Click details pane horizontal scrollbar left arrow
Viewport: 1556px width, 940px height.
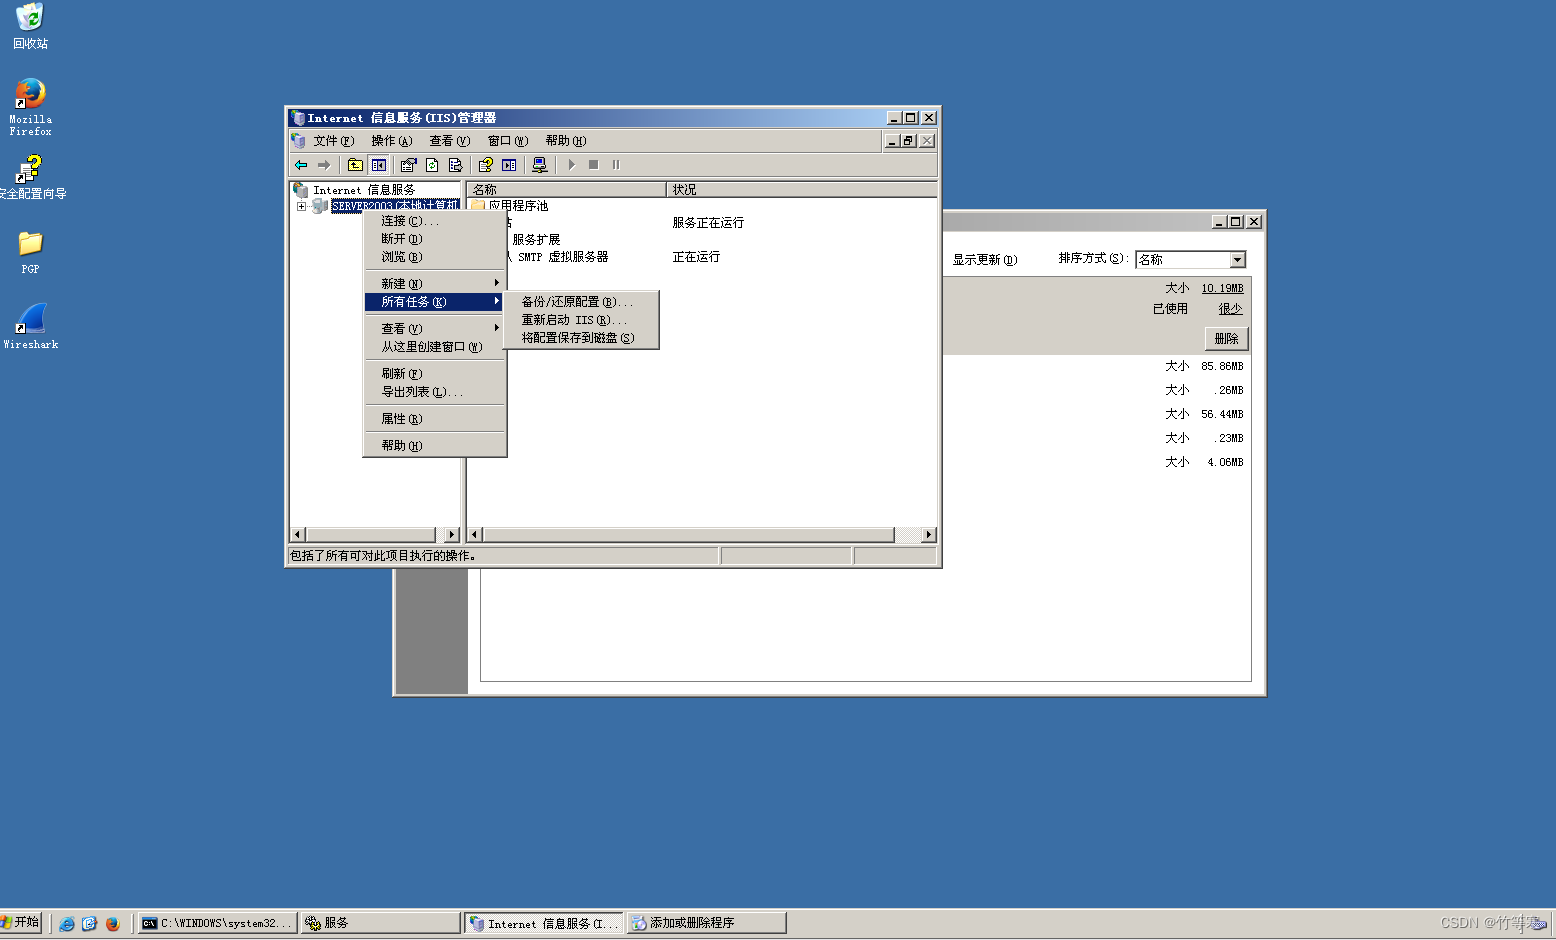click(475, 535)
